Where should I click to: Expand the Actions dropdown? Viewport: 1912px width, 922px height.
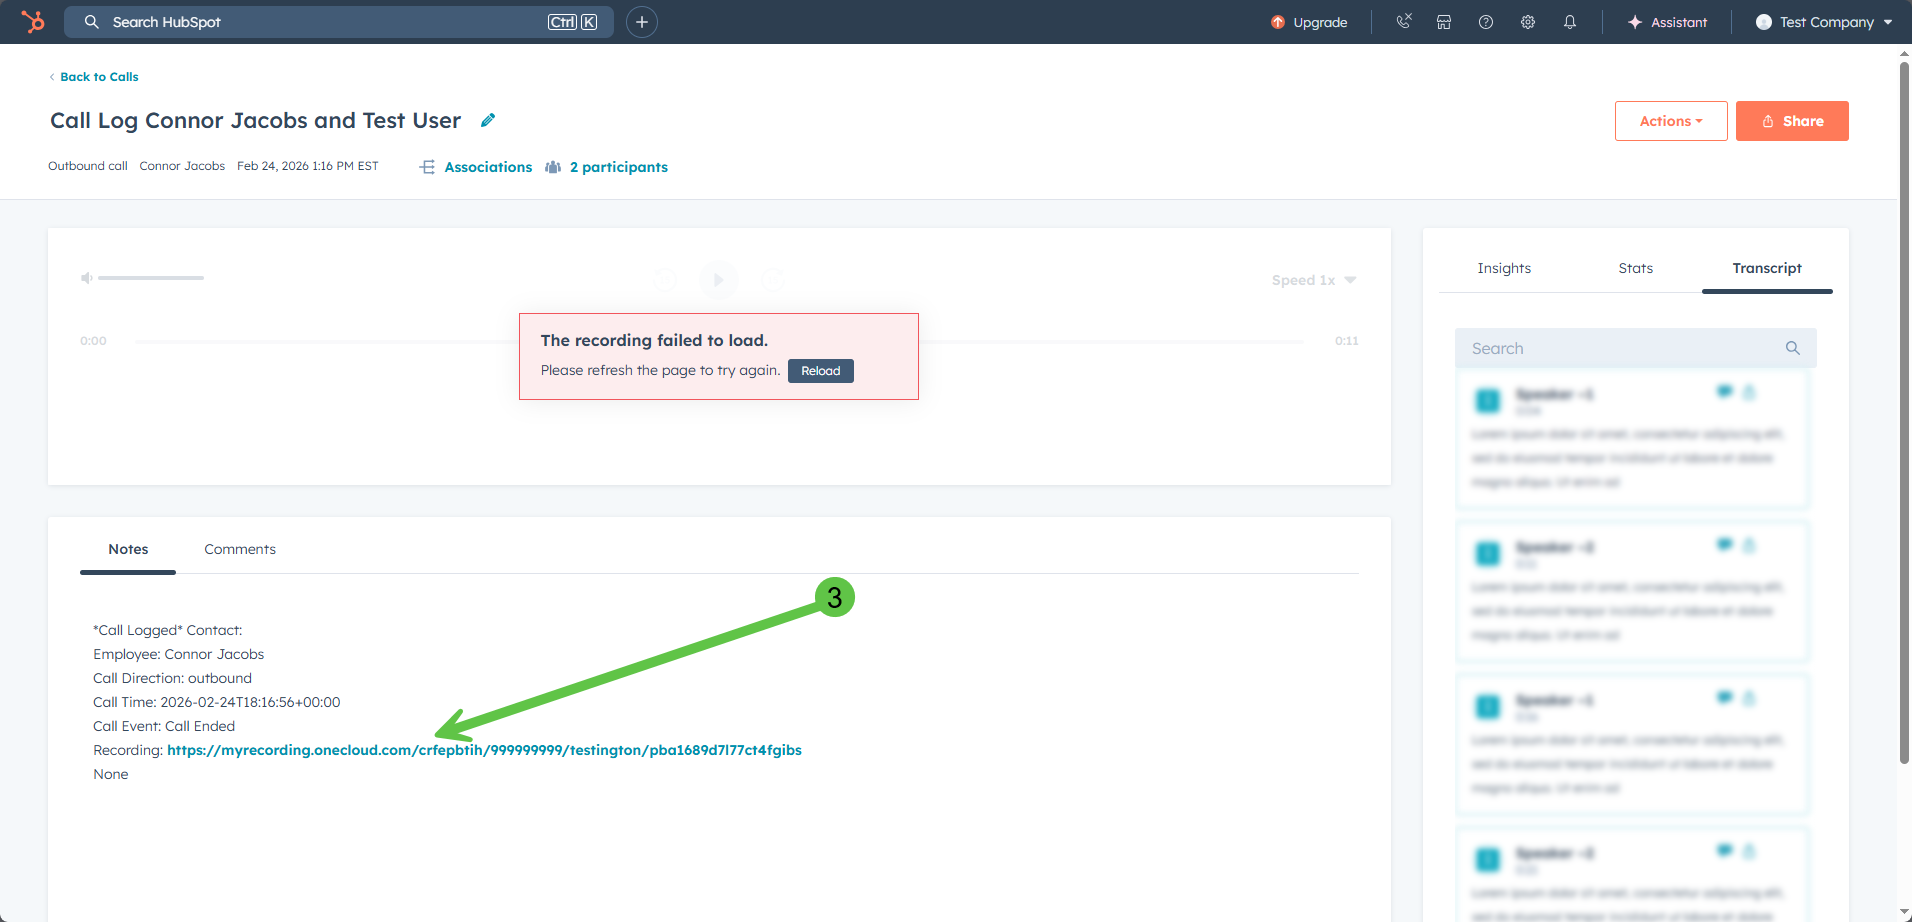tap(1670, 121)
